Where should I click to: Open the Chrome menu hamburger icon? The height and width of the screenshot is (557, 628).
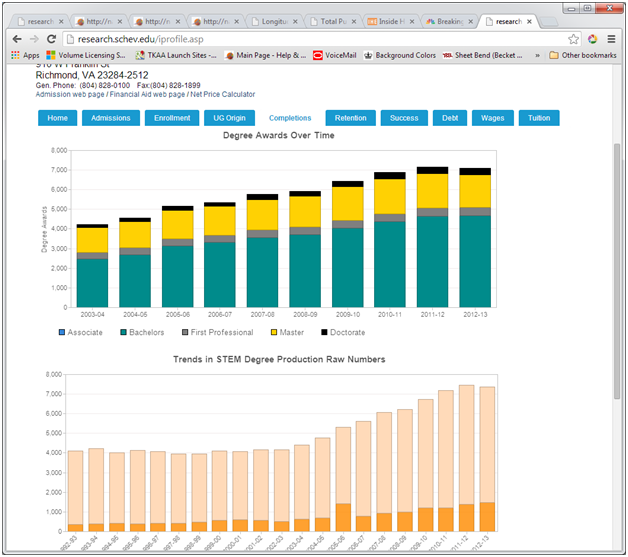(x=611, y=39)
